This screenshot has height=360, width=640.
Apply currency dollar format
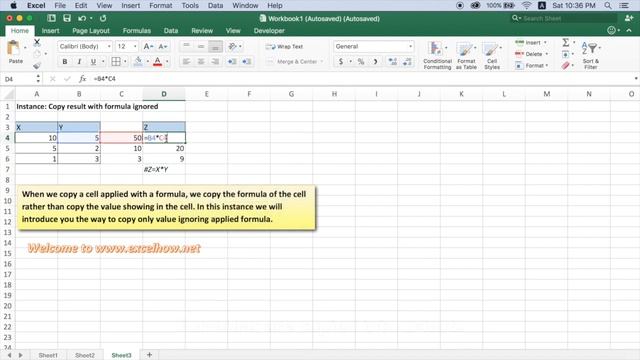341,62
